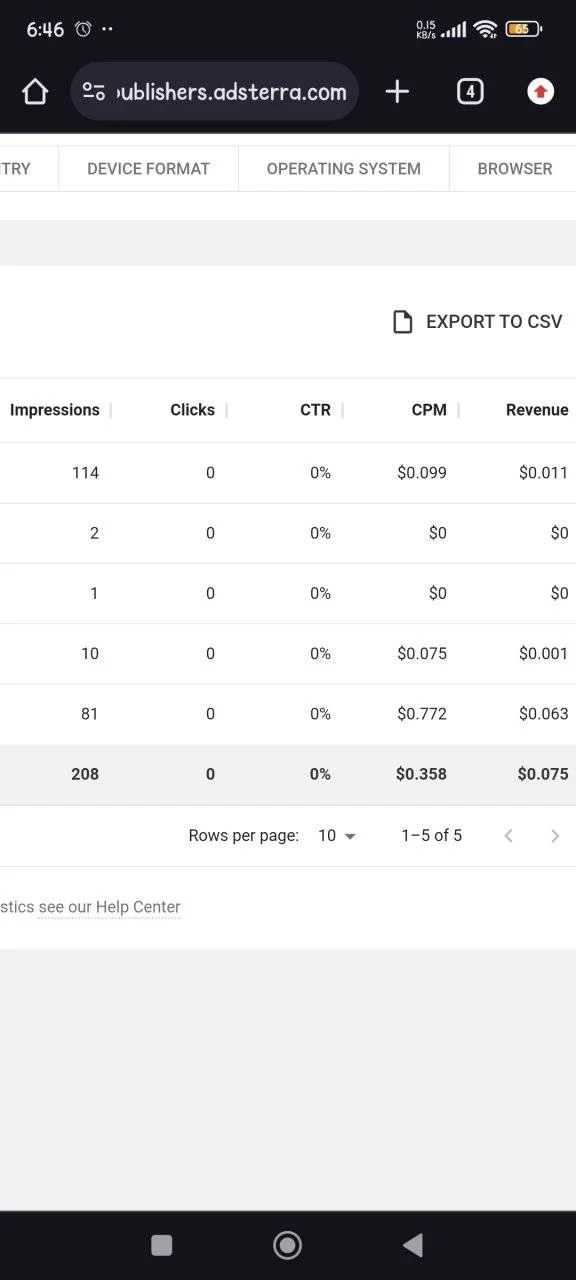Click the publishers.adsterra.com address bar
Screen dimensions: 576x1280
point(215,92)
